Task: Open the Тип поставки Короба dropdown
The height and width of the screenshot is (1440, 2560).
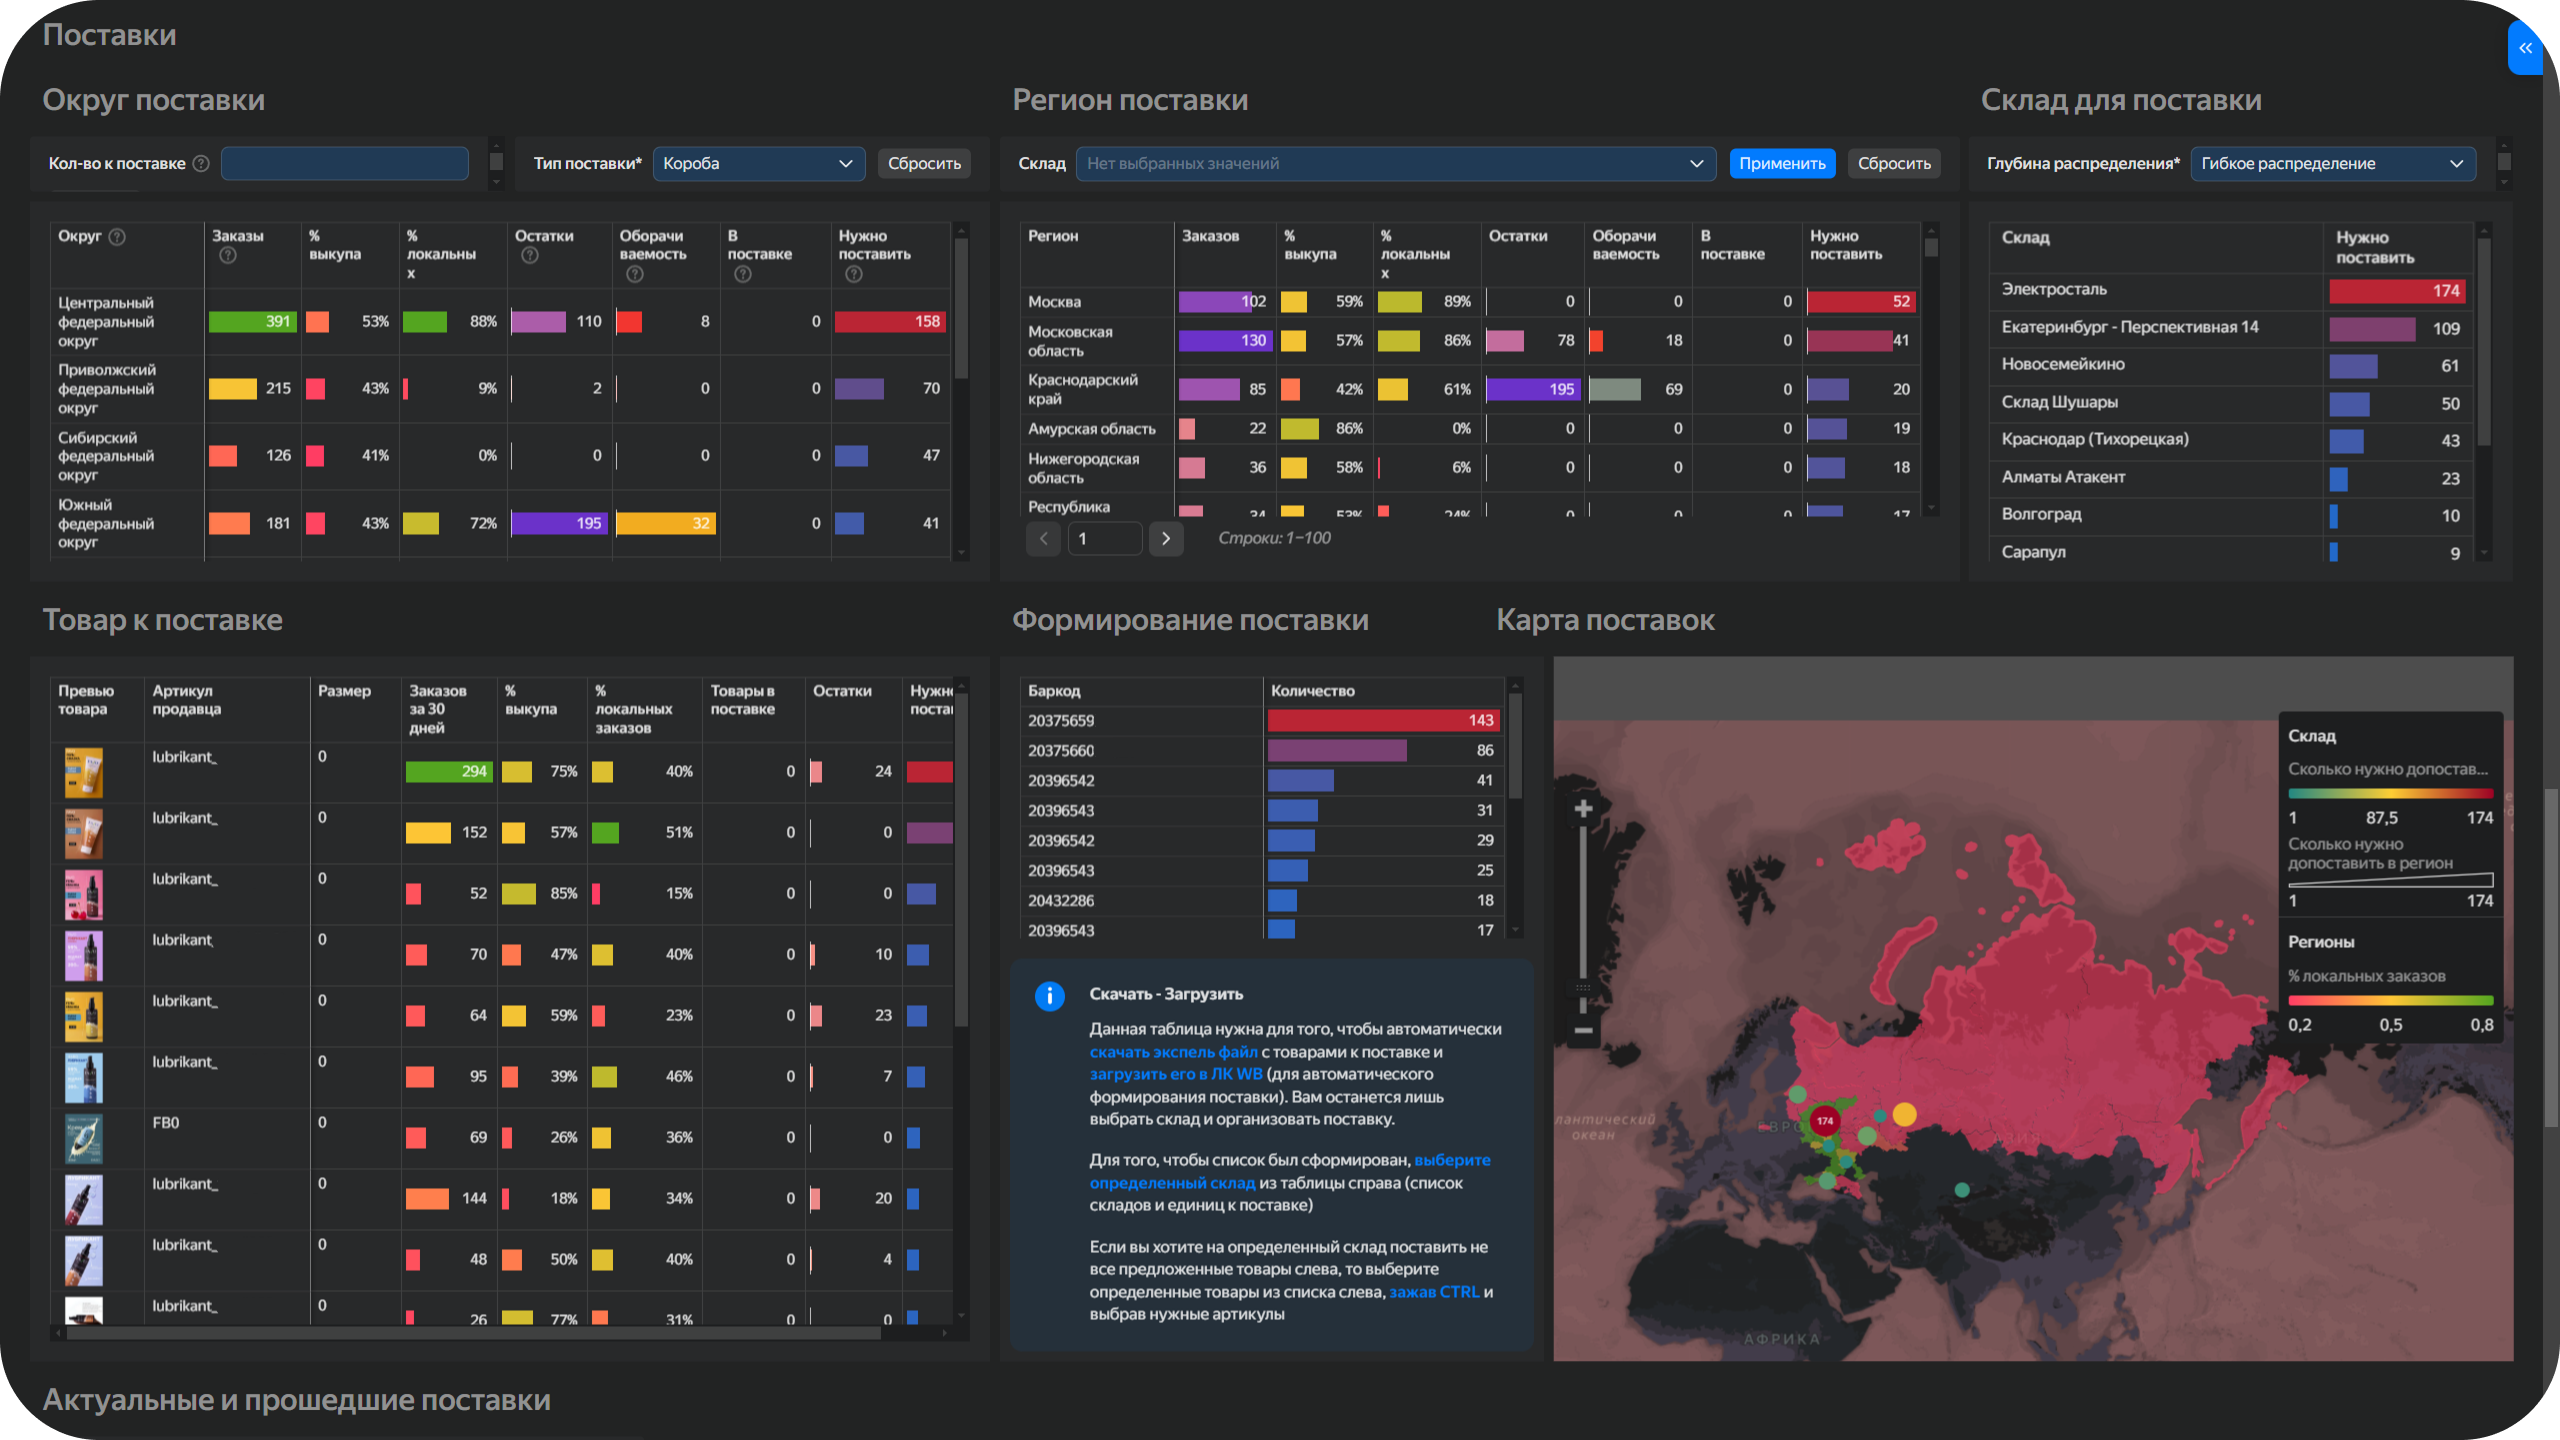Action: point(758,163)
